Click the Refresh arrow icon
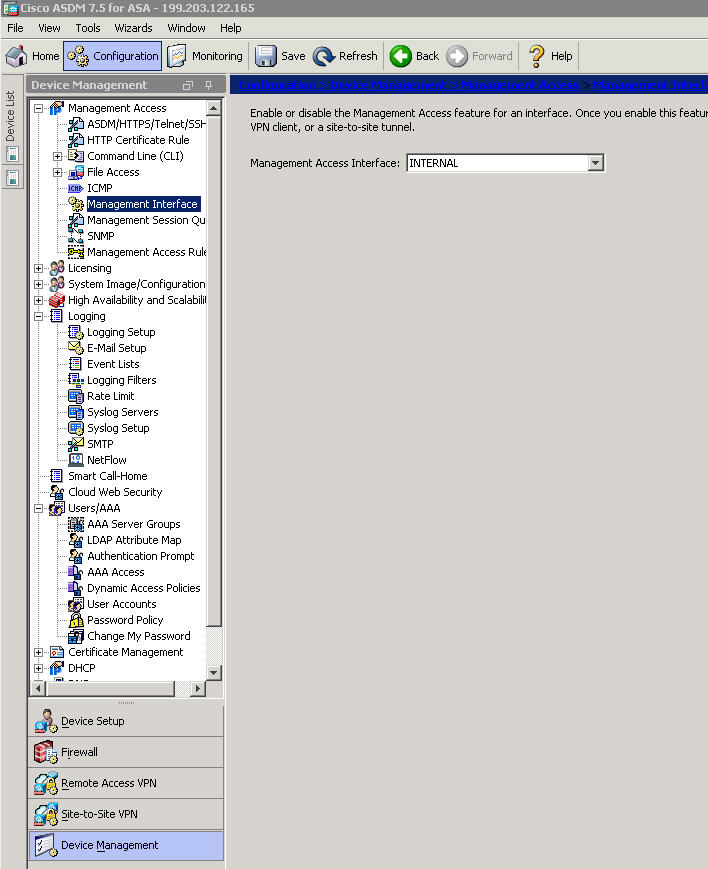 (x=324, y=56)
